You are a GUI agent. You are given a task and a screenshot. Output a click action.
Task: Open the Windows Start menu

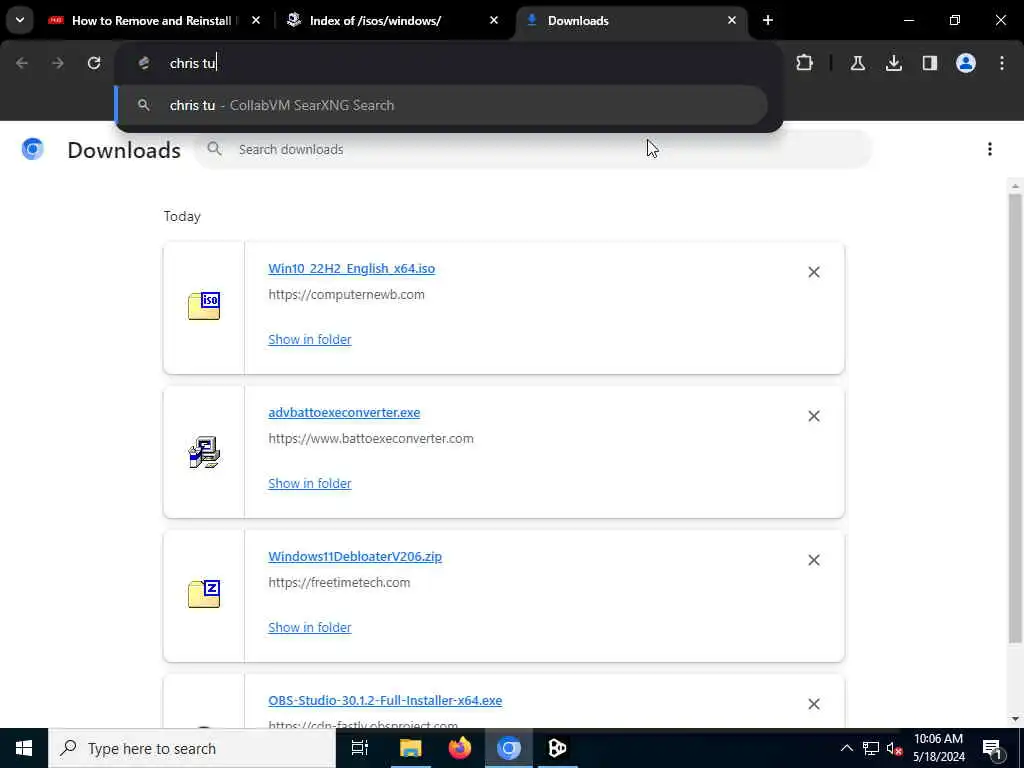pyautogui.click(x=24, y=748)
